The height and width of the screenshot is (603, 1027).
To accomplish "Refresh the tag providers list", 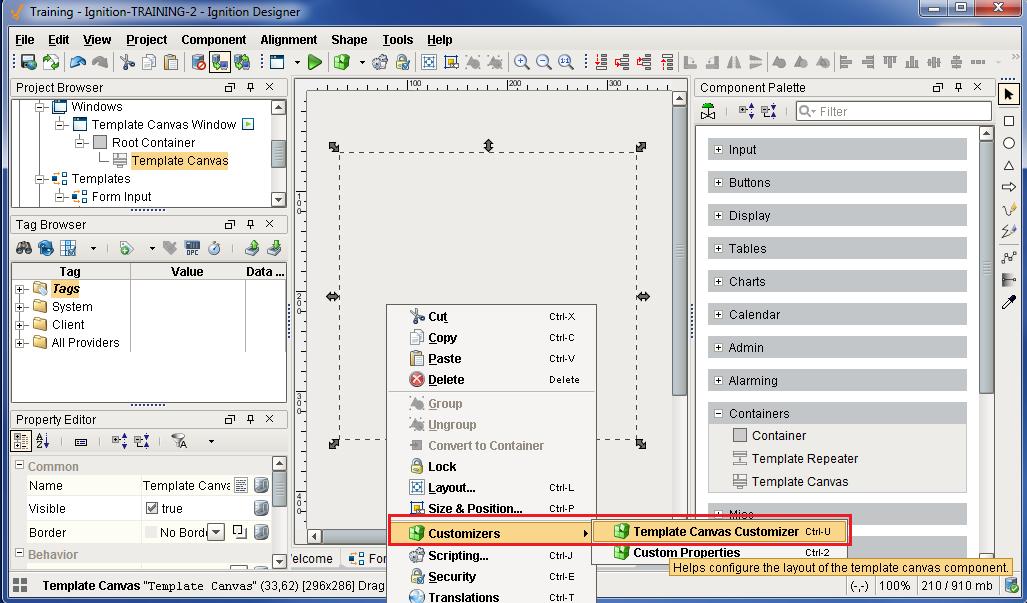I will pyautogui.click(x=45, y=248).
